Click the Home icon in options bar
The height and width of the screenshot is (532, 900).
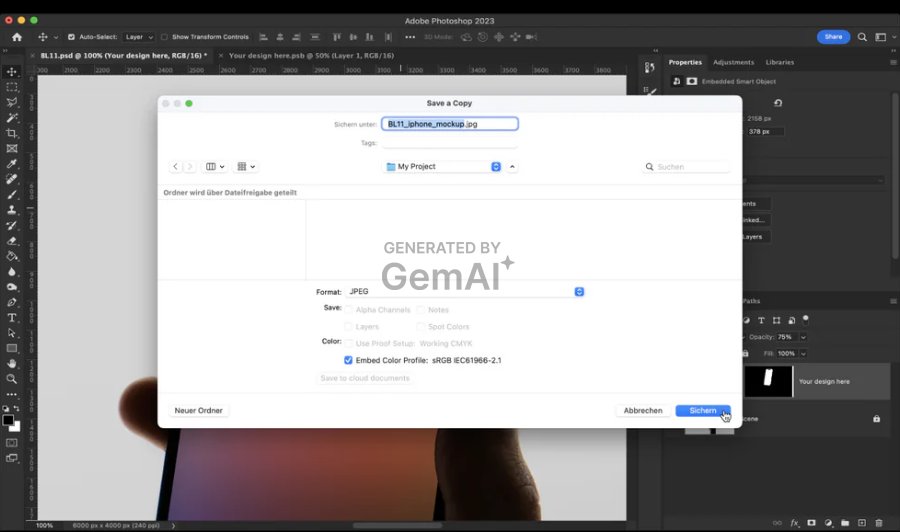tap(17, 37)
